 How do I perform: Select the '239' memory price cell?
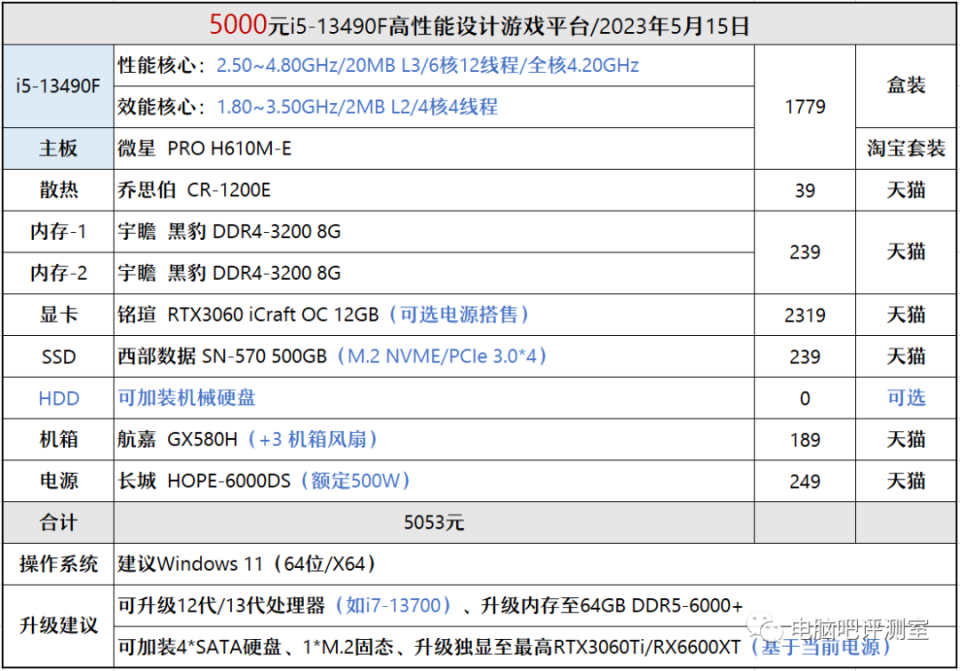804,252
